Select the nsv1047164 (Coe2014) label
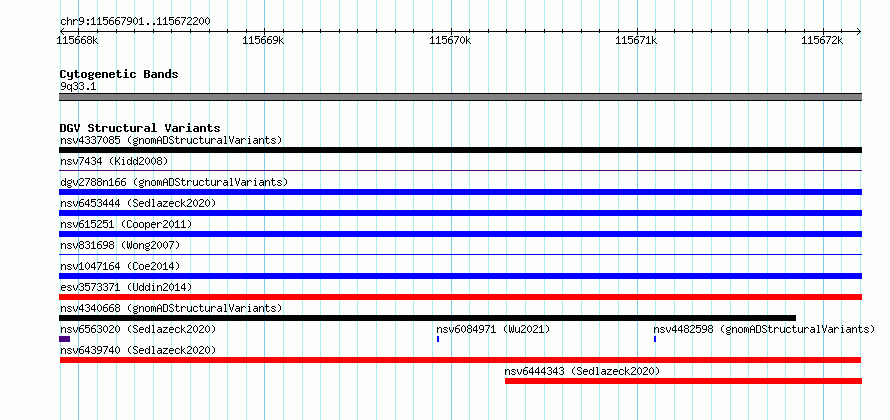Image resolution: width=890 pixels, height=420 pixels. 120,266
